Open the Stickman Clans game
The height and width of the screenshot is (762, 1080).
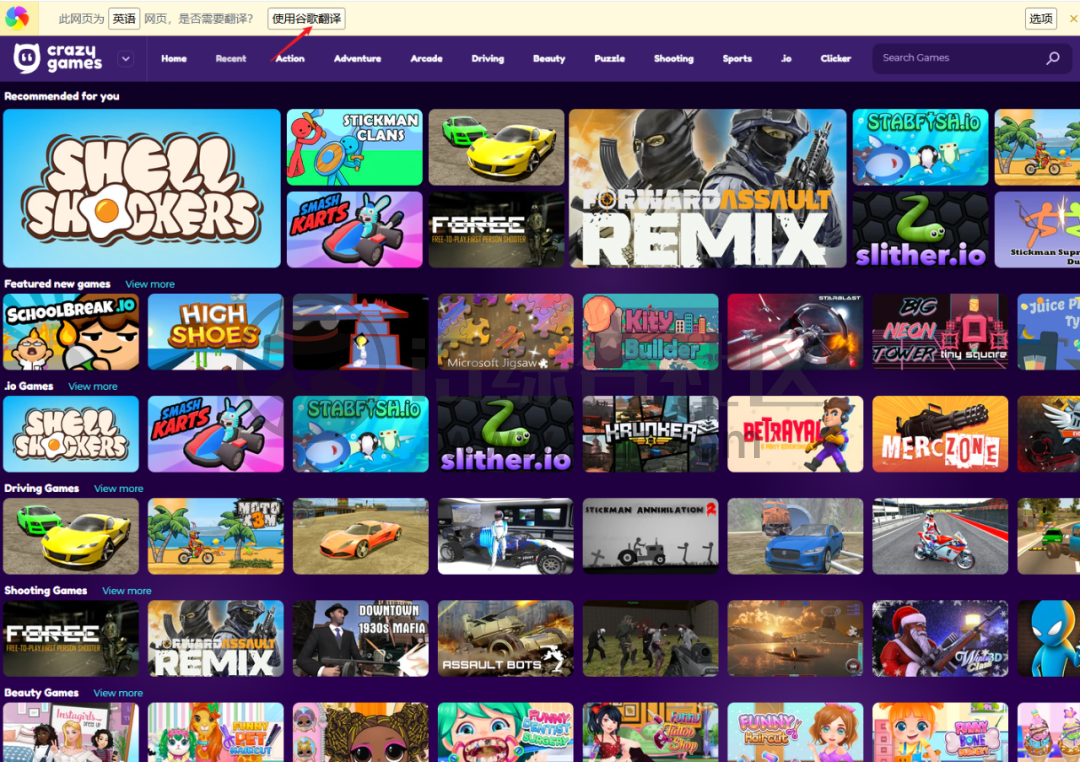click(x=355, y=147)
